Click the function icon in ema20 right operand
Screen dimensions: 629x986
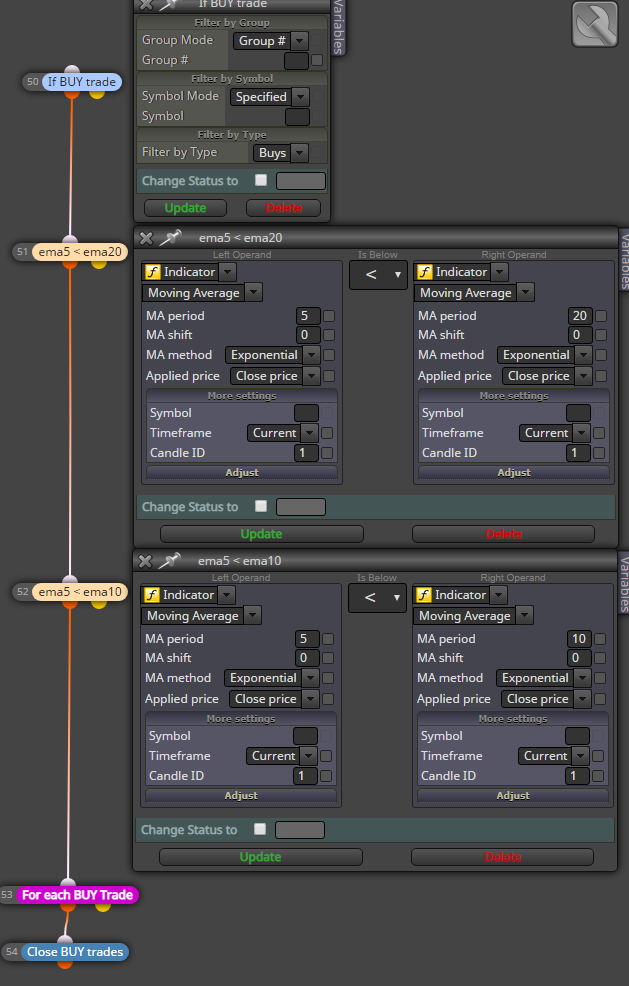425,272
